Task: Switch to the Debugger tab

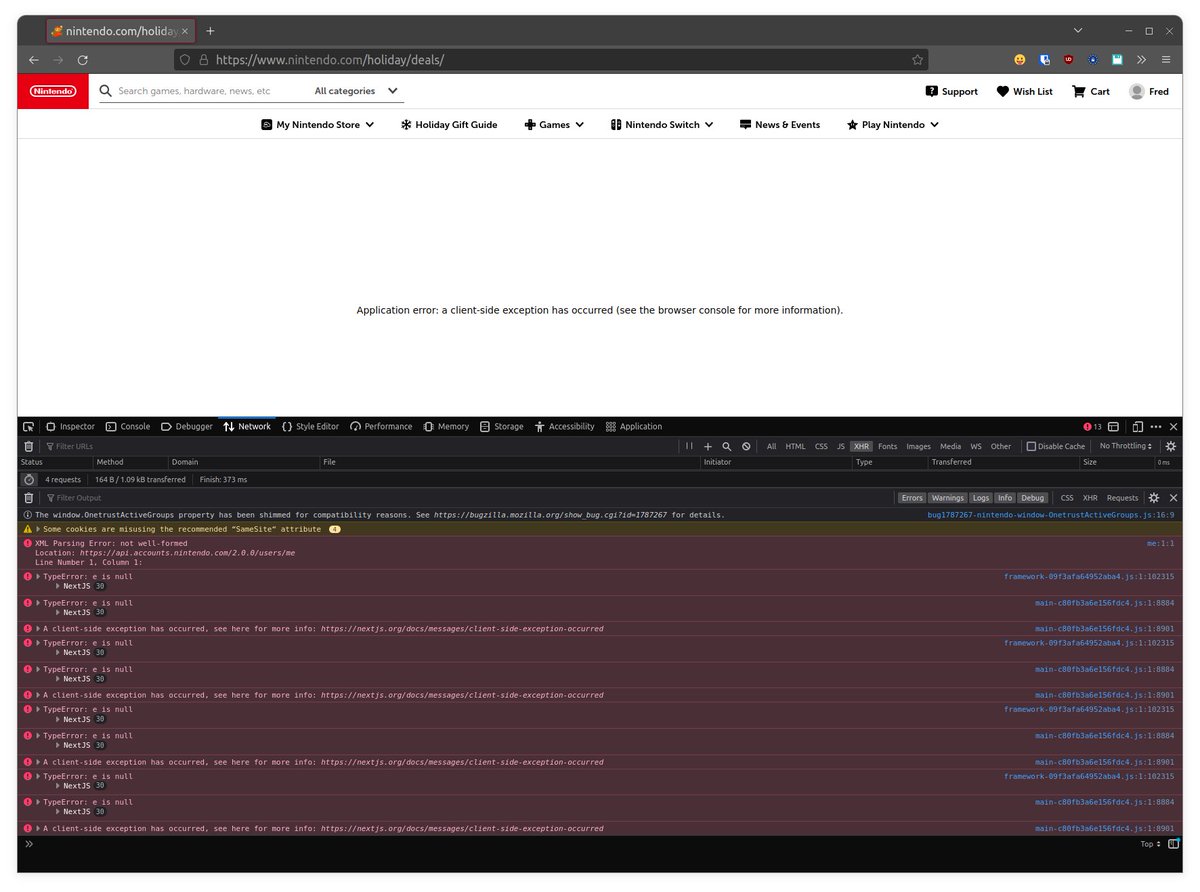Action: (187, 426)
